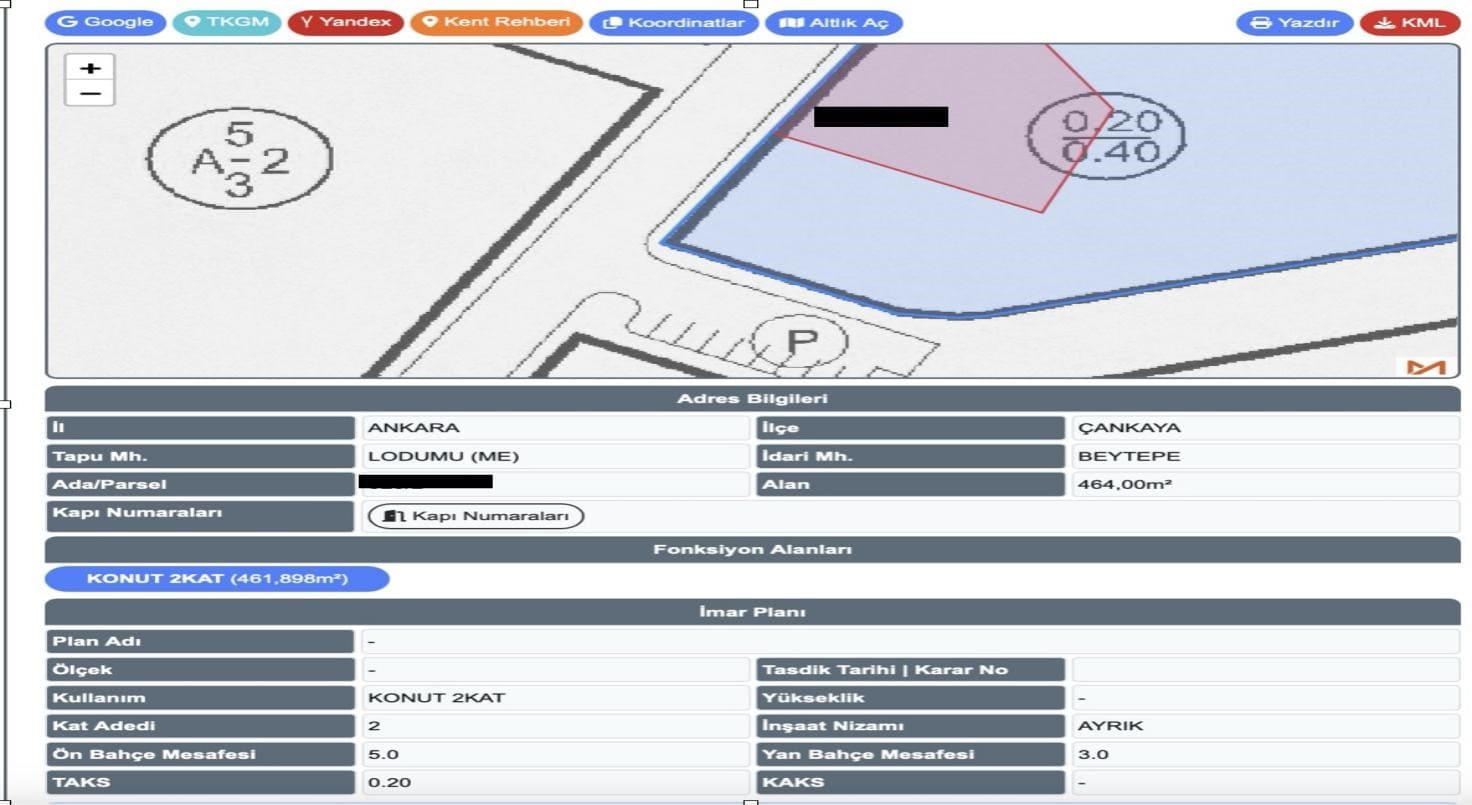Click the Fonksiyon Alanları section header
The width and height of the screenshot is (1472, 805).
(x=752, y=550)
